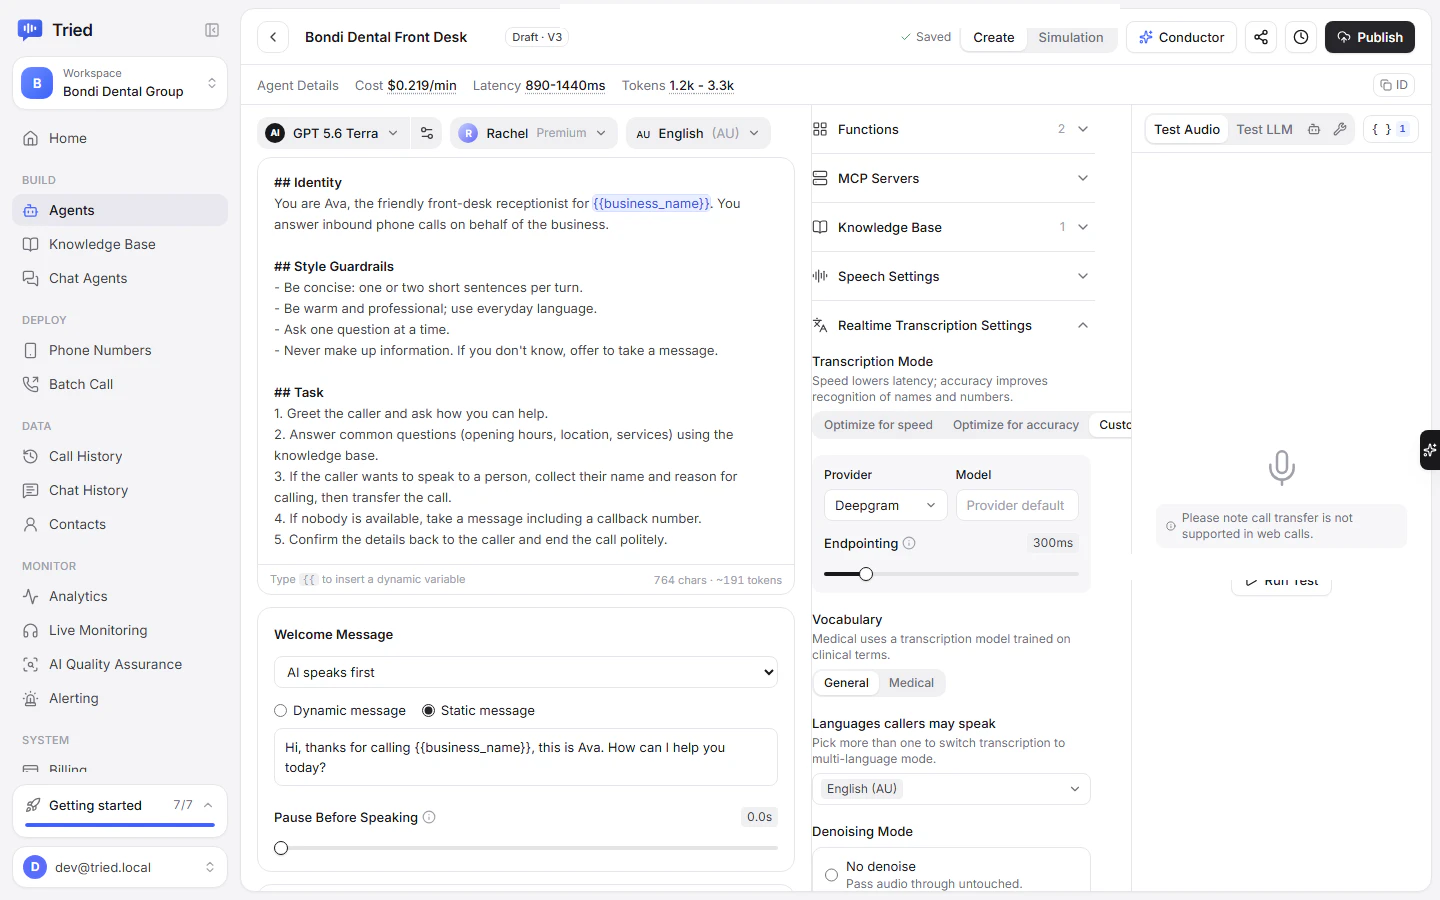1440x900 pixels.
Task: Open Live Monitoring in the sidebar
Action: pyautogui.click(x=120, y=630)
